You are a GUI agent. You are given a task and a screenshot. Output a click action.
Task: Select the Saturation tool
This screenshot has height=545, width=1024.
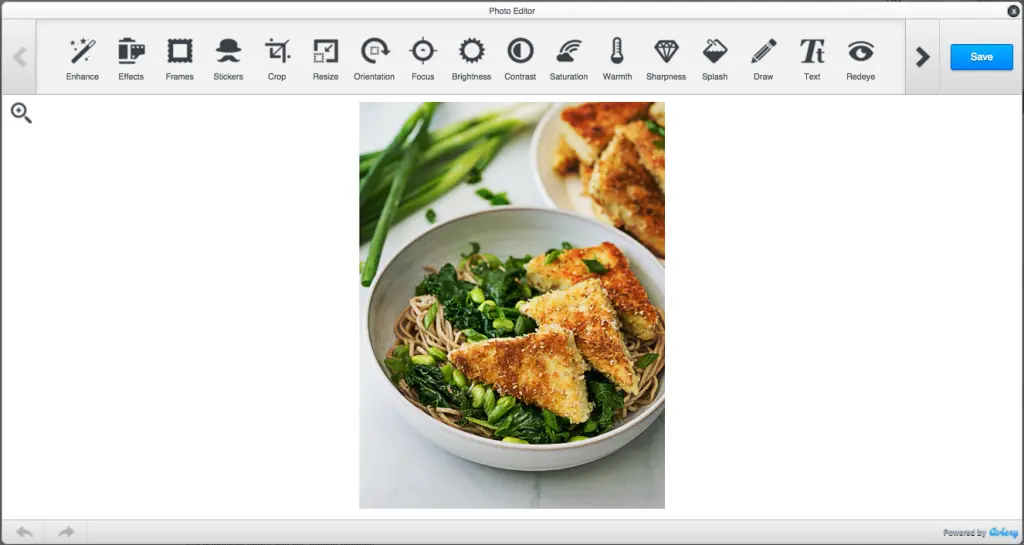(x=569, y=59)
